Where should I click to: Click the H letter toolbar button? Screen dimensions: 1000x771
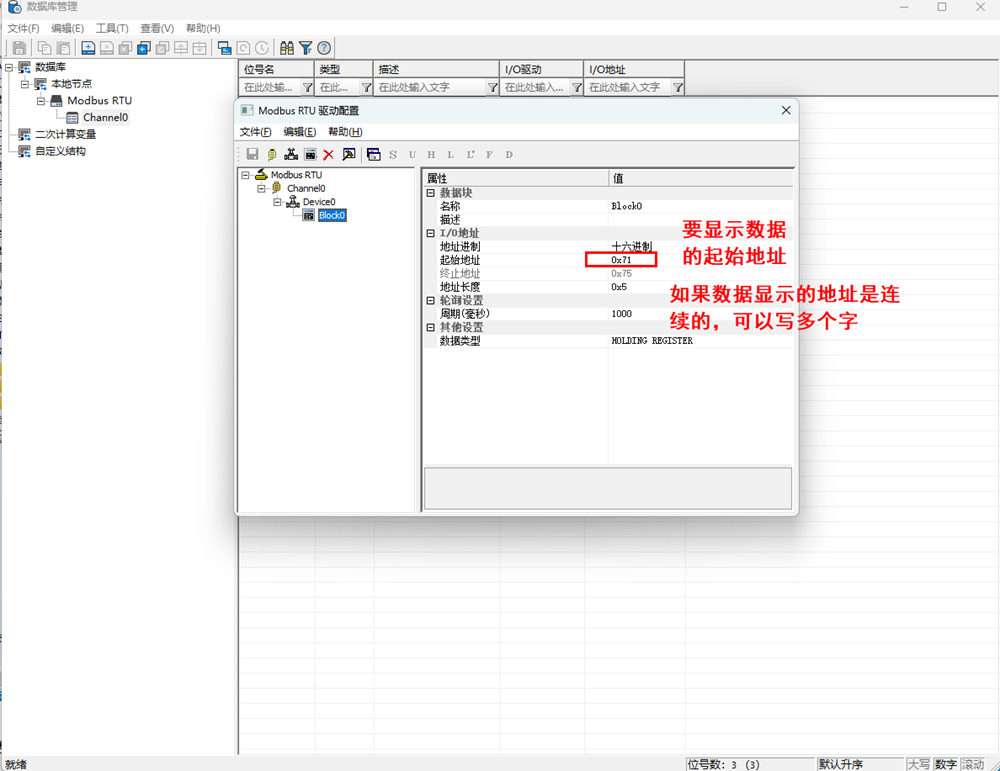tap(432, 154)
